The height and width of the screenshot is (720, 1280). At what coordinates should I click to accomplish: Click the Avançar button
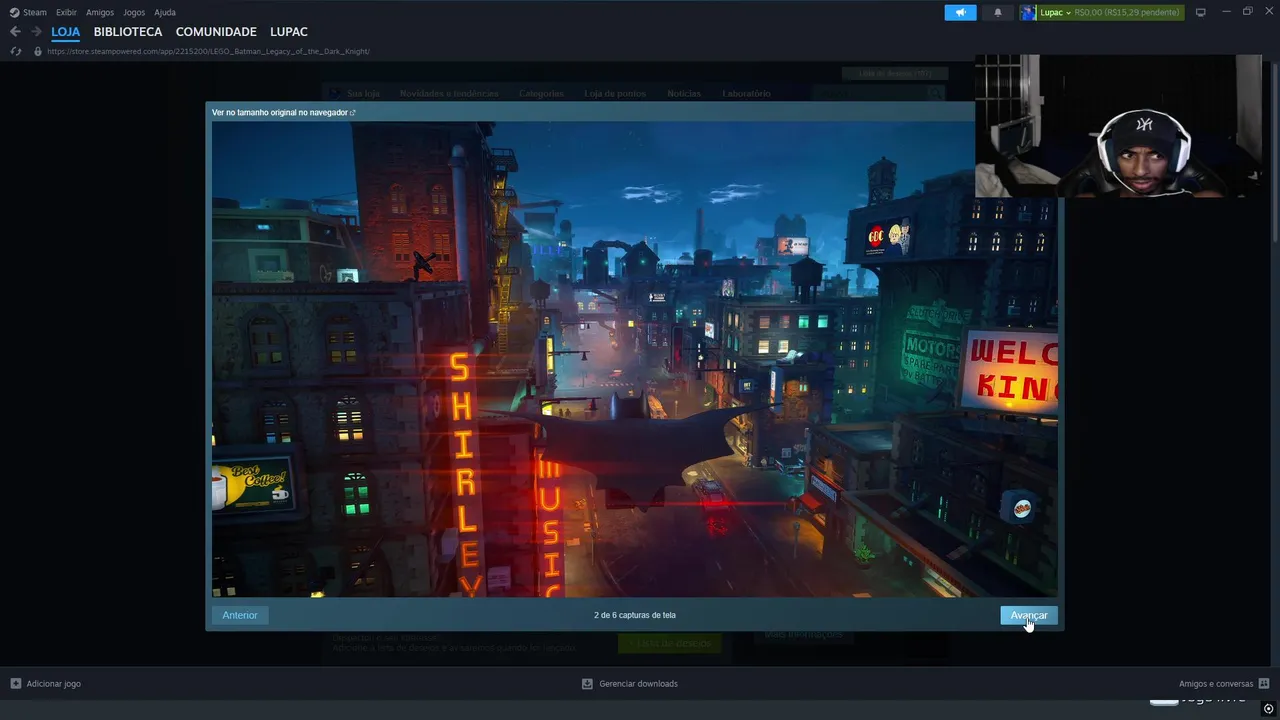coord(1029,615)
